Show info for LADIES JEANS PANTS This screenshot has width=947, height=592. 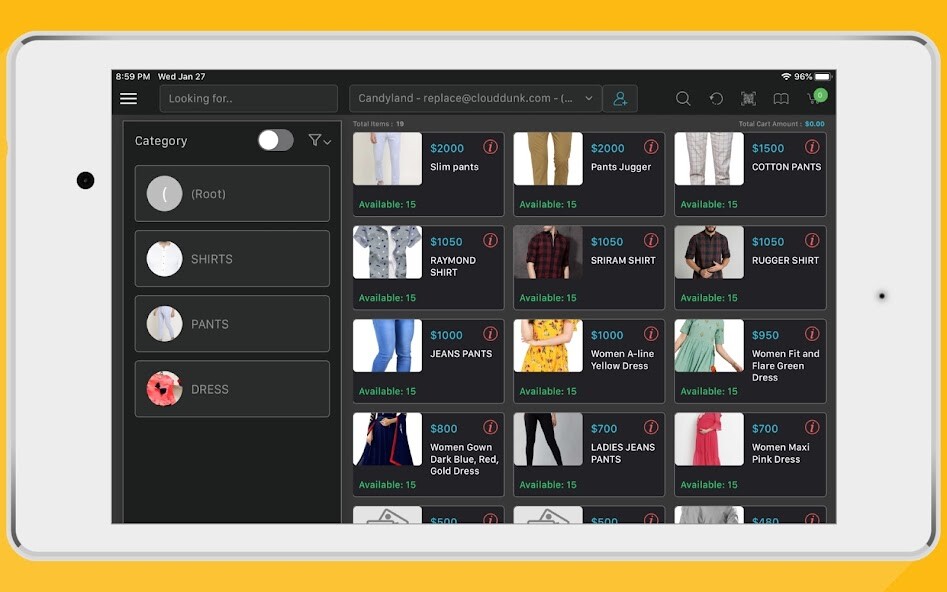[651, 427]
